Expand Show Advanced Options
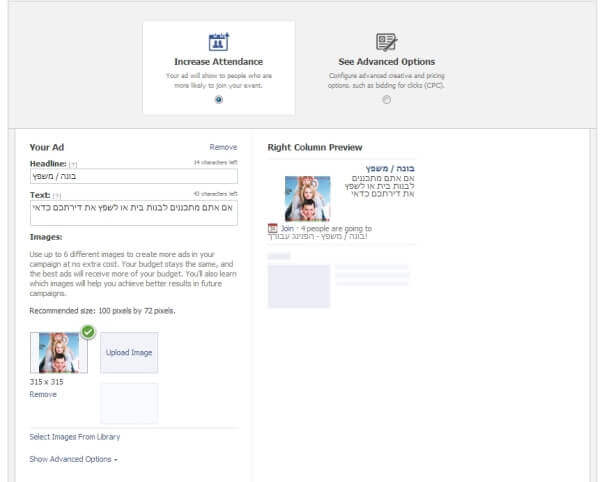This screenshot has height=482, width=600. click(74, 459)
